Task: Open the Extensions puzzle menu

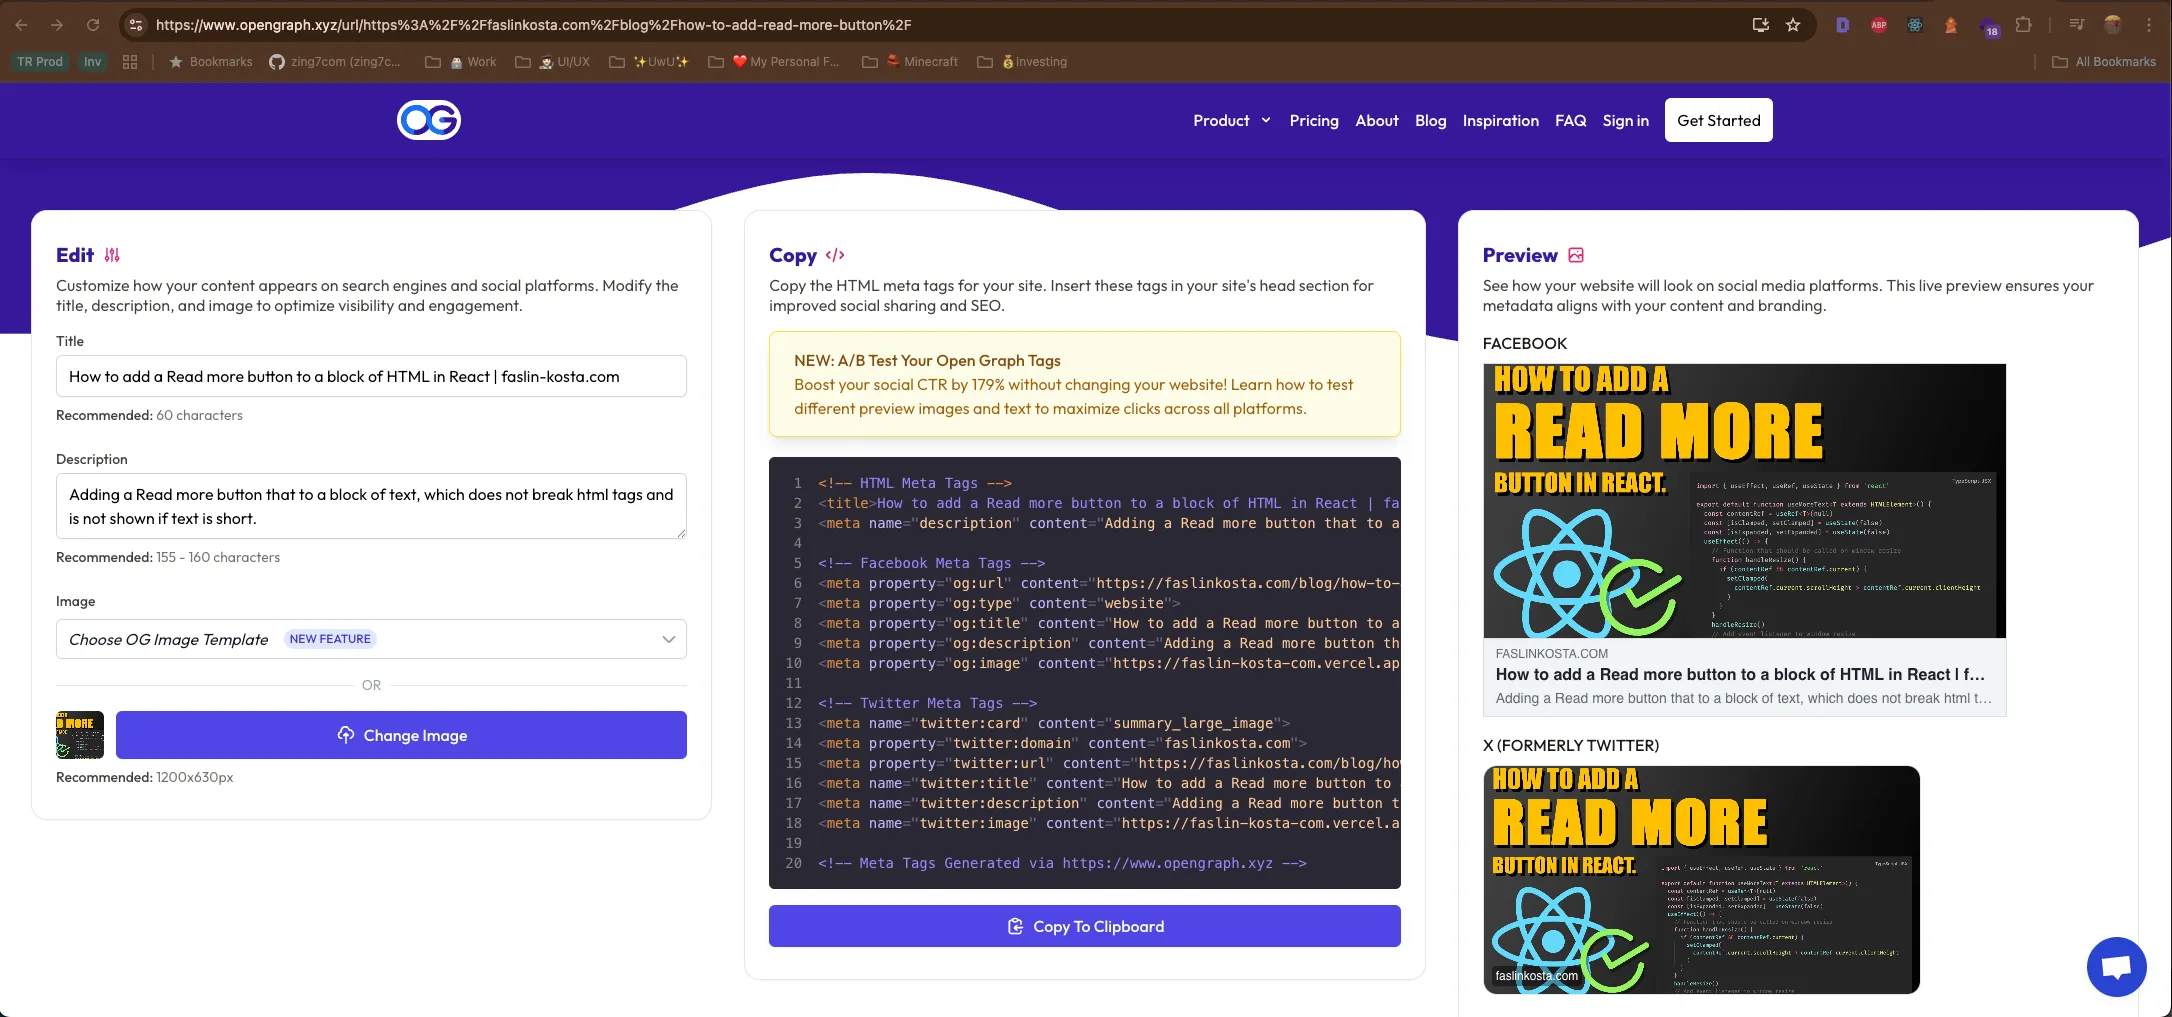Action: tap(2024, 25)
